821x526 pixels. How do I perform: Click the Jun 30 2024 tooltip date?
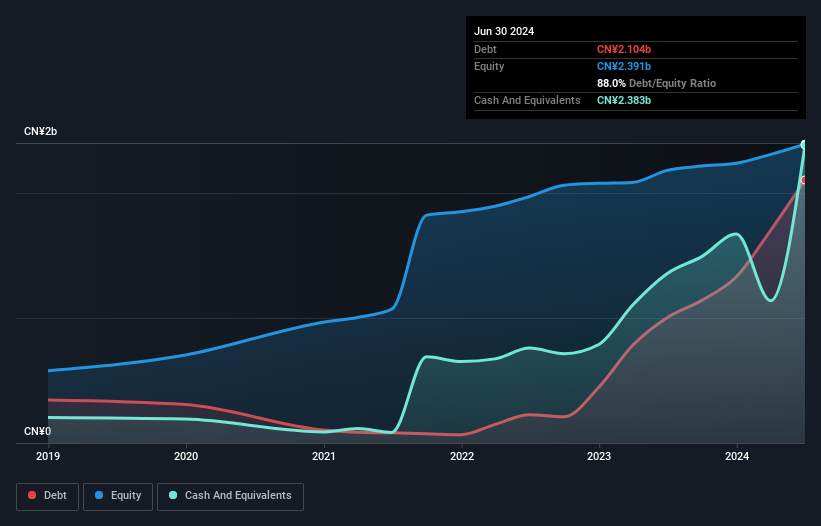[x=504, y=31]
